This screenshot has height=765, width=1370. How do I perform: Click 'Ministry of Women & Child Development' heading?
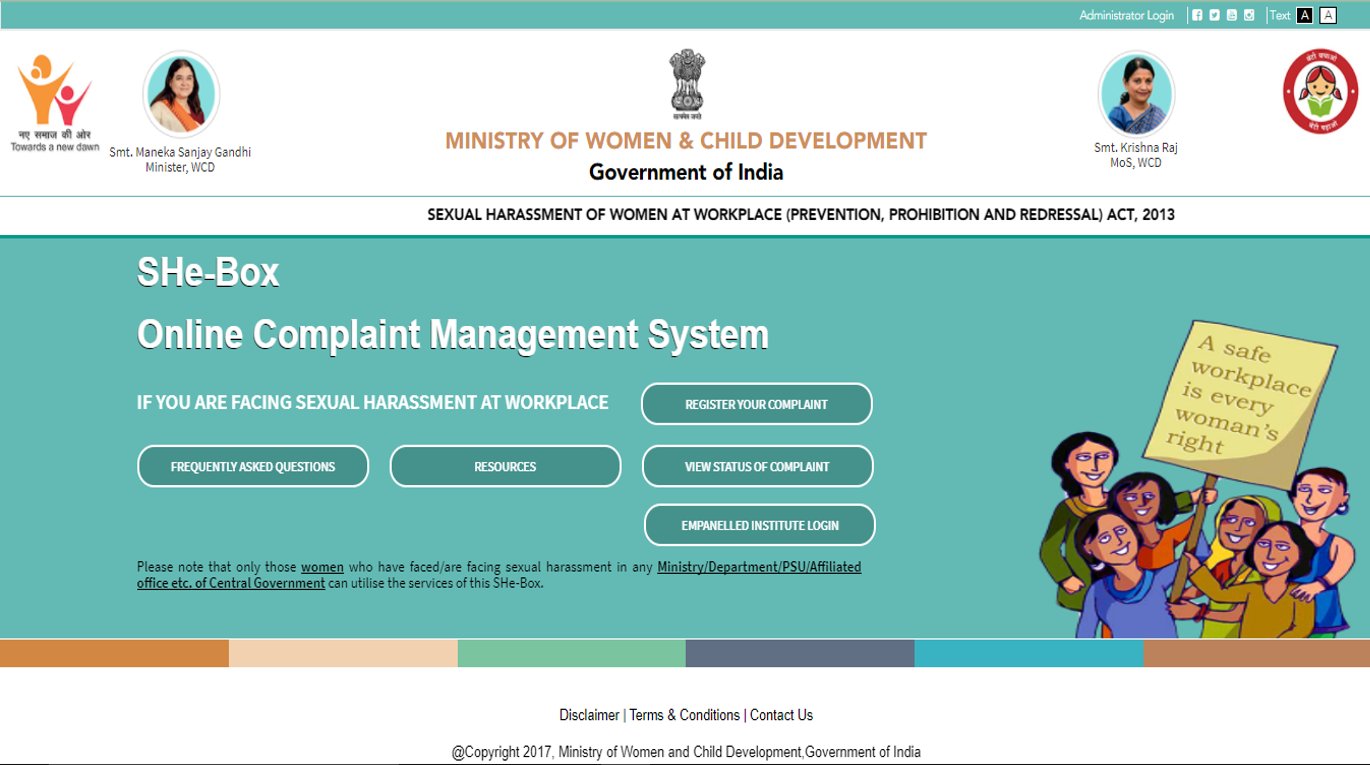click(x=686, y=141)
